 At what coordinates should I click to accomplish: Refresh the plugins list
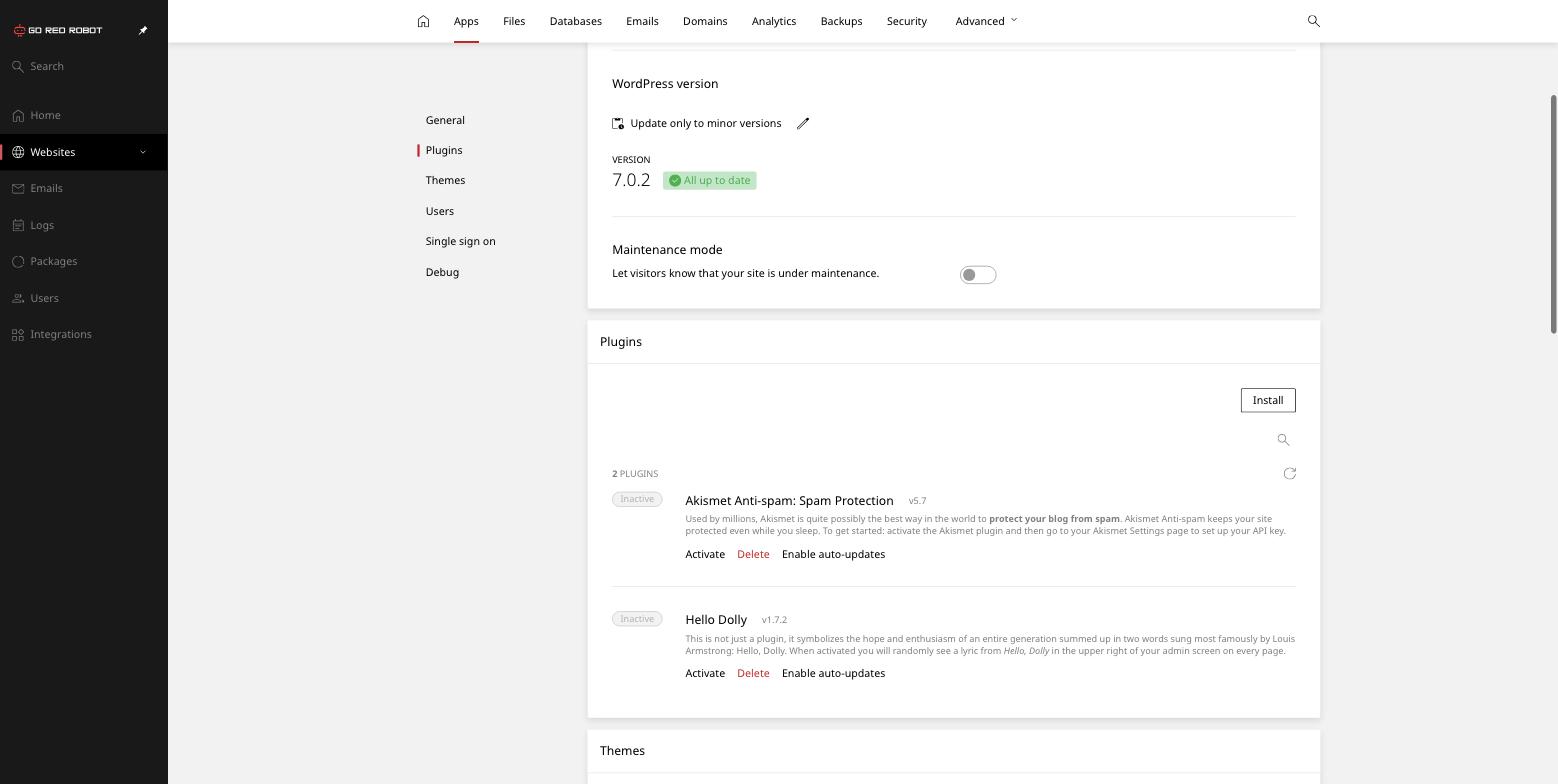point(1289,474)
